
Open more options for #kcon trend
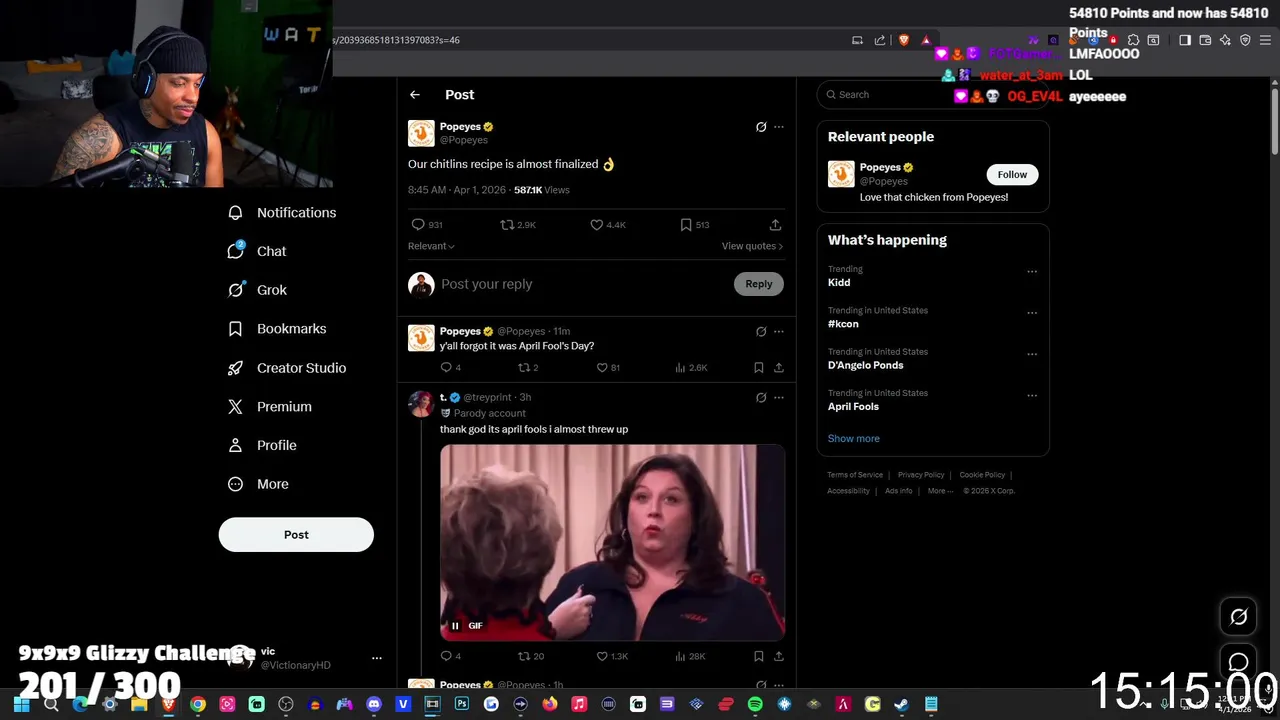pyautogui.click(x=1032, y=313)
